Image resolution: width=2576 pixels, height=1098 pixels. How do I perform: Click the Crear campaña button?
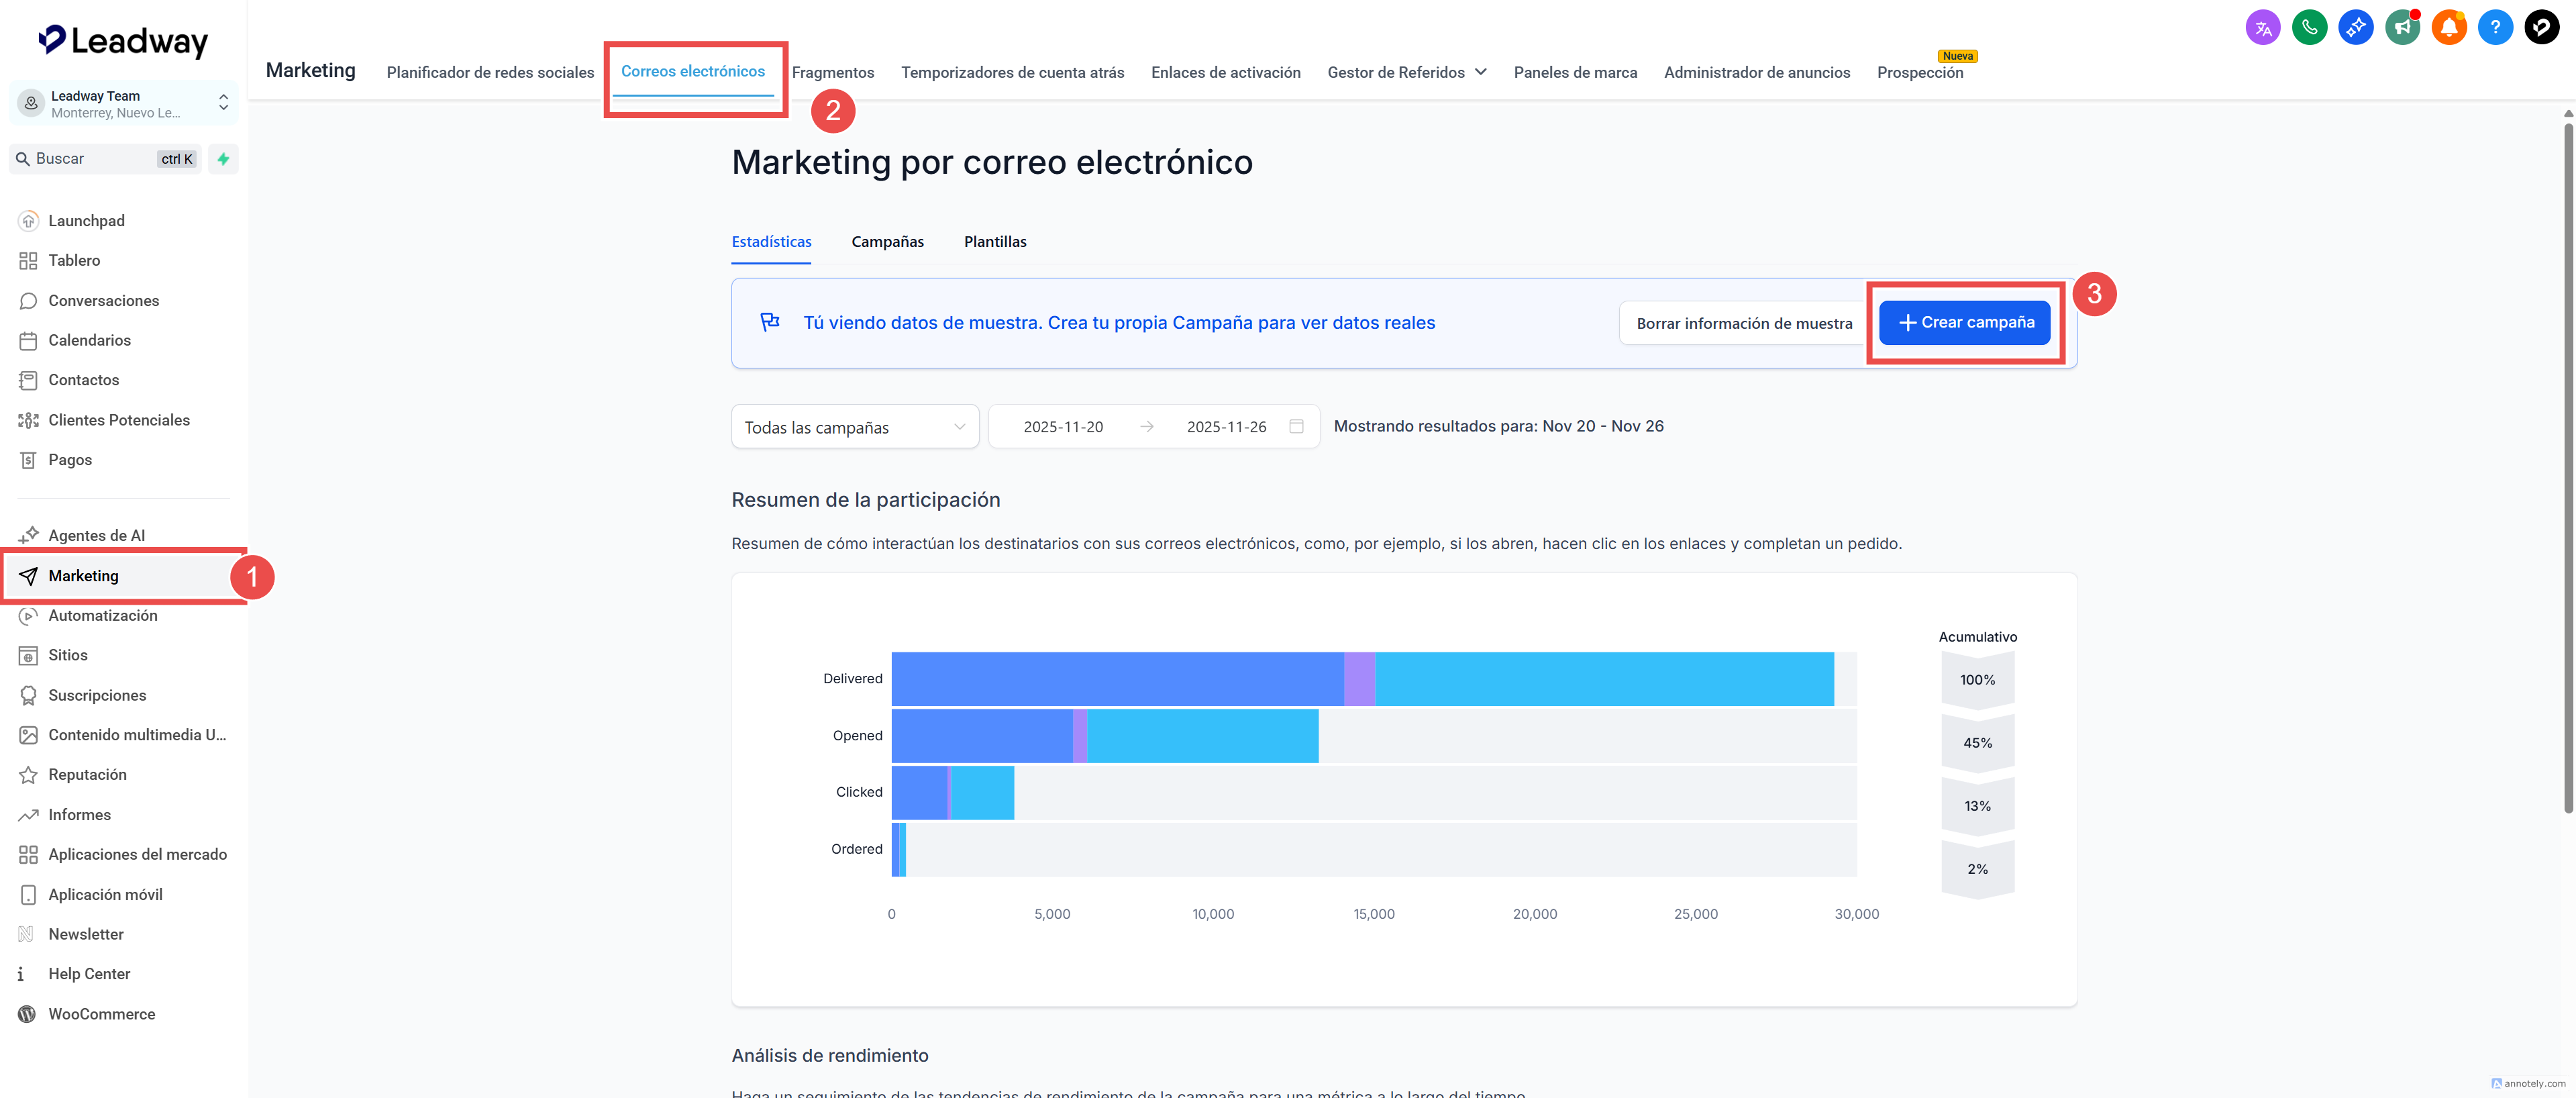click(x=1964, y=323)
